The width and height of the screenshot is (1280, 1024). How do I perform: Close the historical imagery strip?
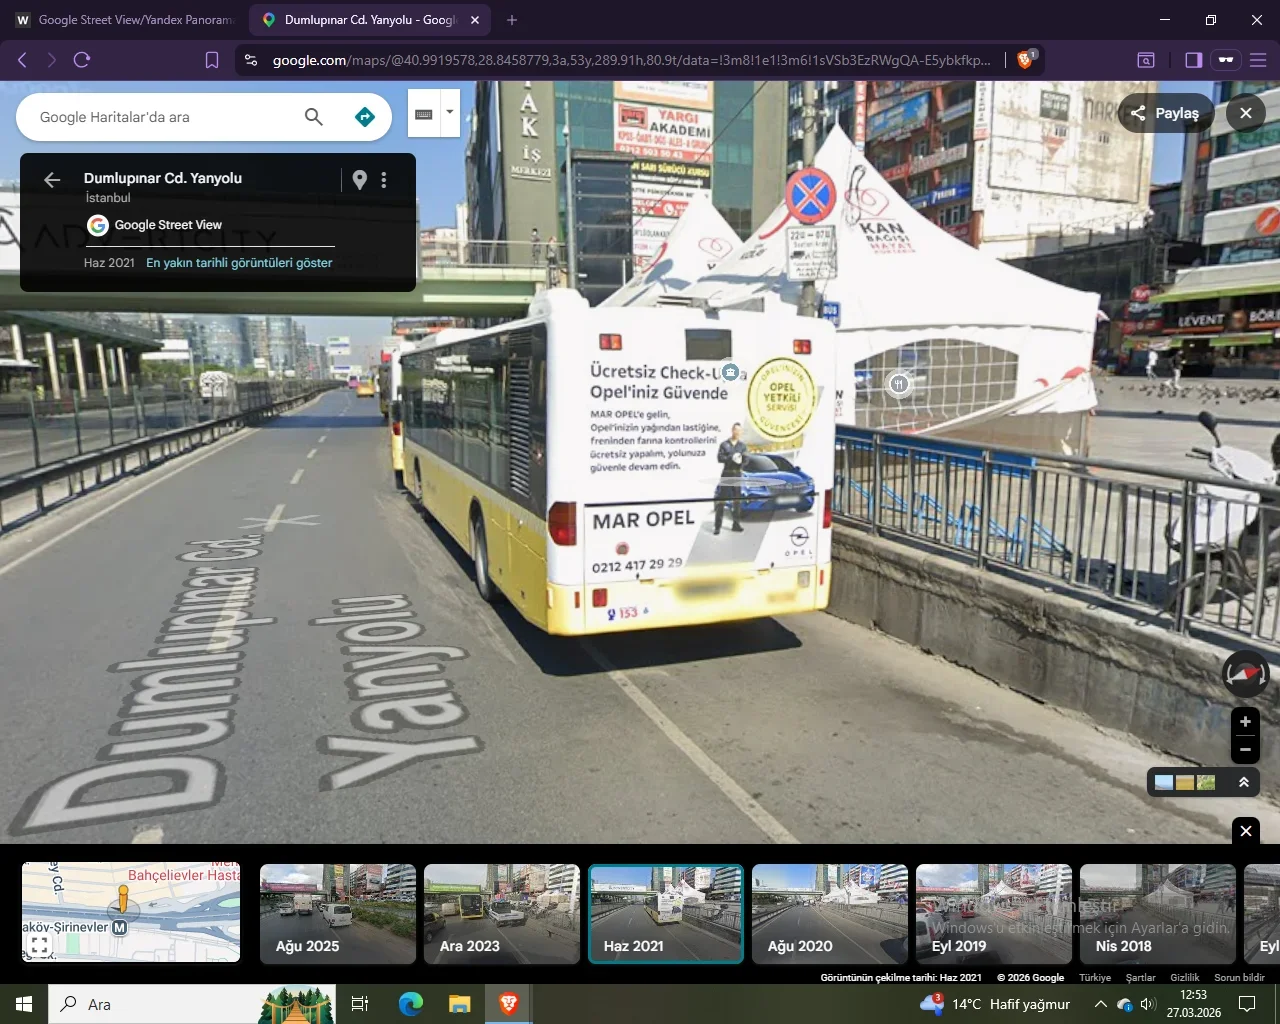coord(1245,830)
